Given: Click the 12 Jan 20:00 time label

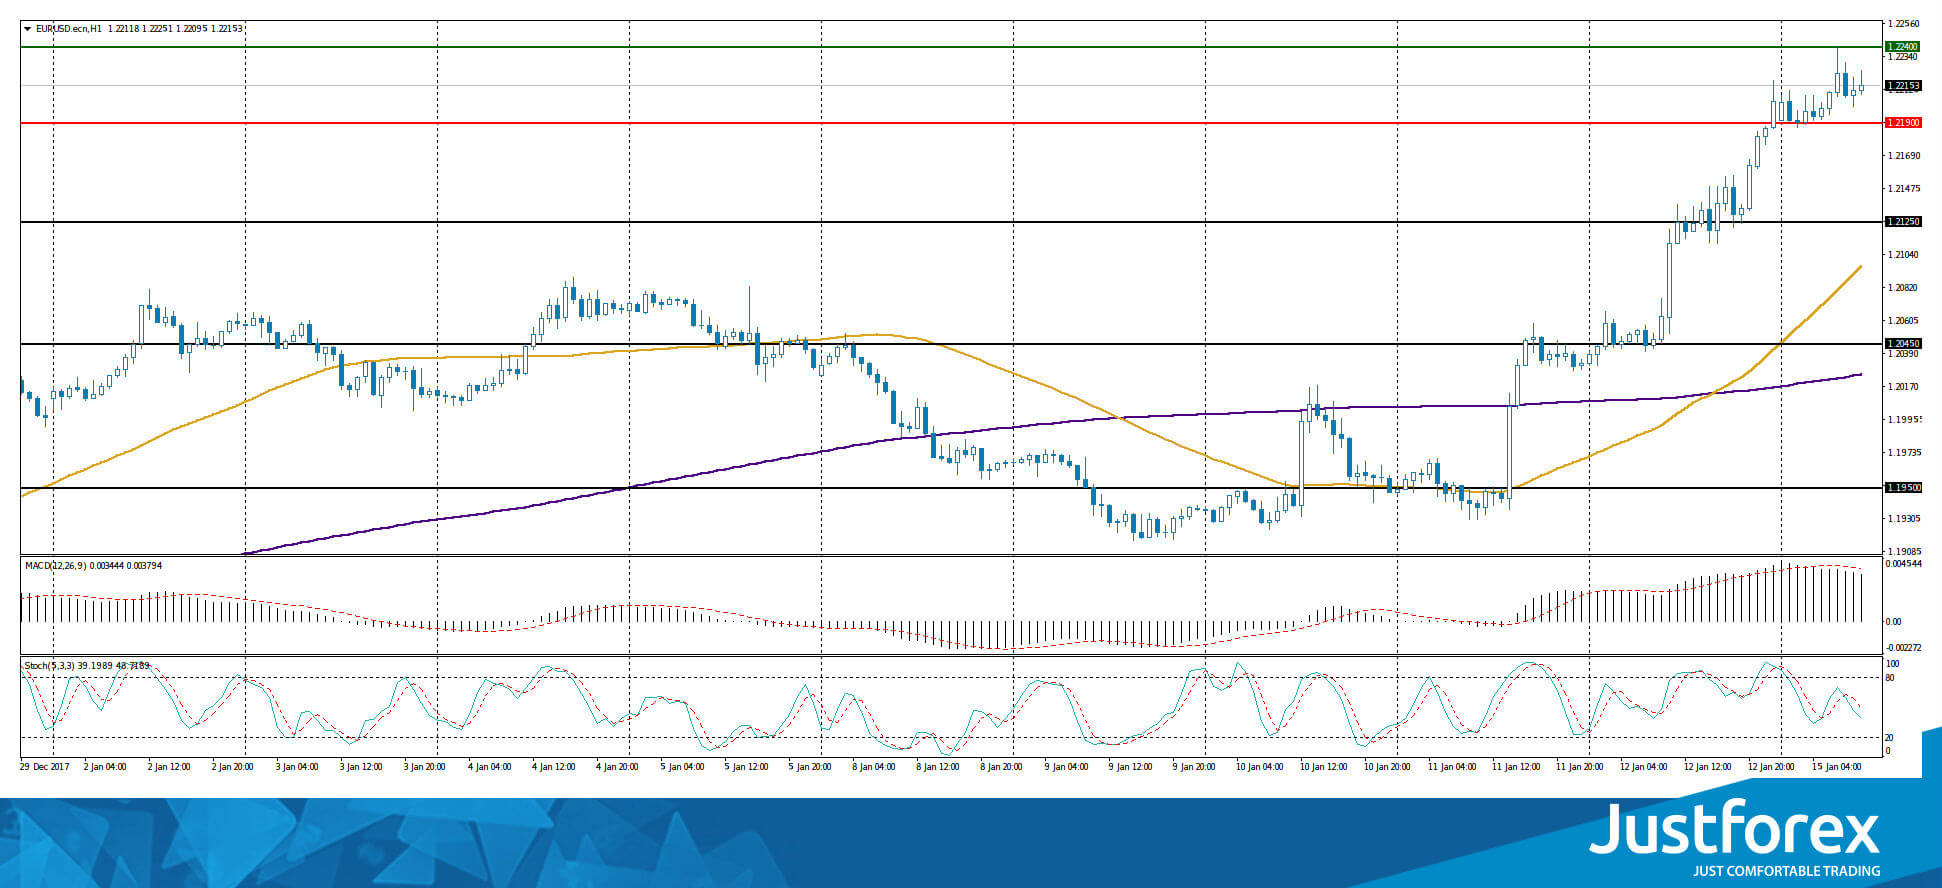Looking at the screenshot, I should click(1771, 767).
